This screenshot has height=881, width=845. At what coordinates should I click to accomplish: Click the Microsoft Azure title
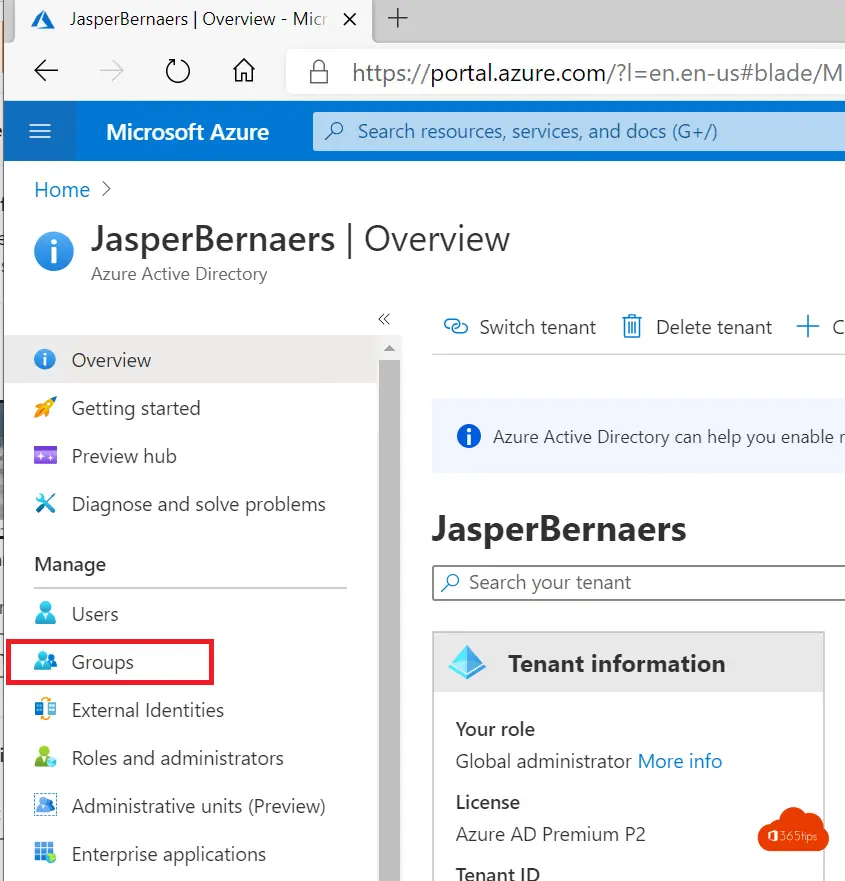tap(188, 132)
